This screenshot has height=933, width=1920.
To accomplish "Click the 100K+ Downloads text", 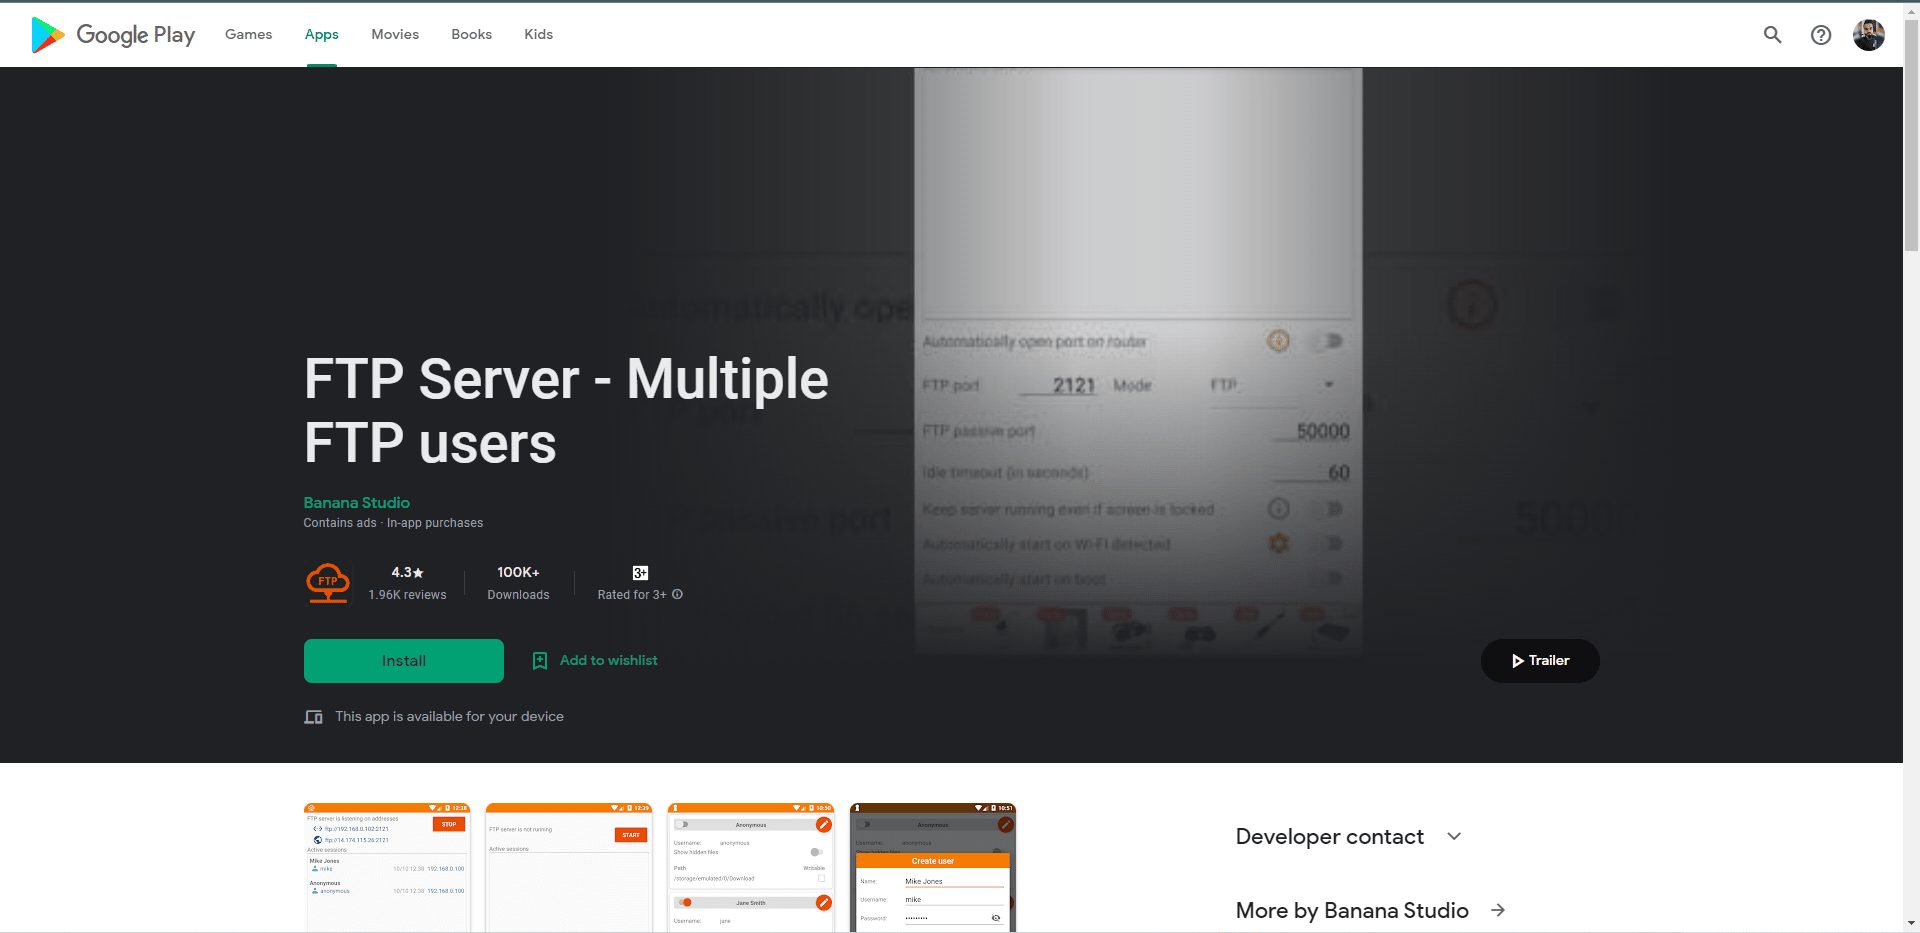I will (518, 583).
